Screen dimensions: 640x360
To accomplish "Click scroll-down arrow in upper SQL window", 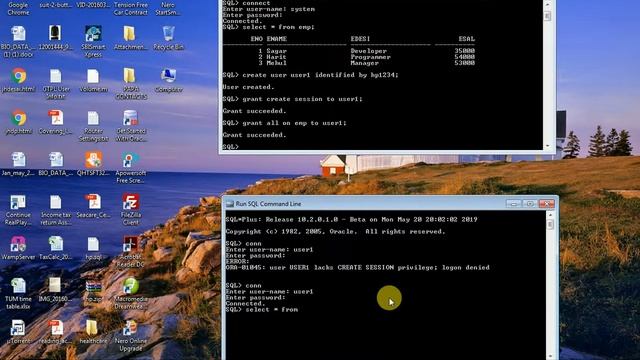I will pos(548,146).
